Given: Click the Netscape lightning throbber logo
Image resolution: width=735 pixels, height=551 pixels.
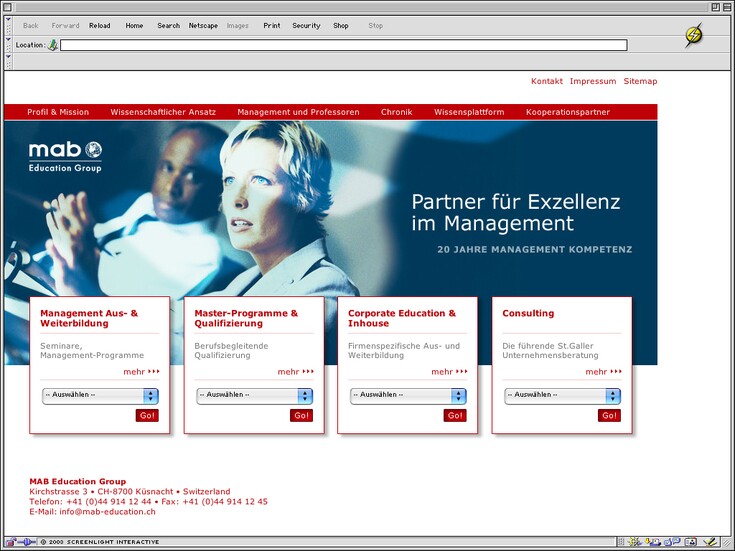Looking at the screenshot, I should (694, 36).
